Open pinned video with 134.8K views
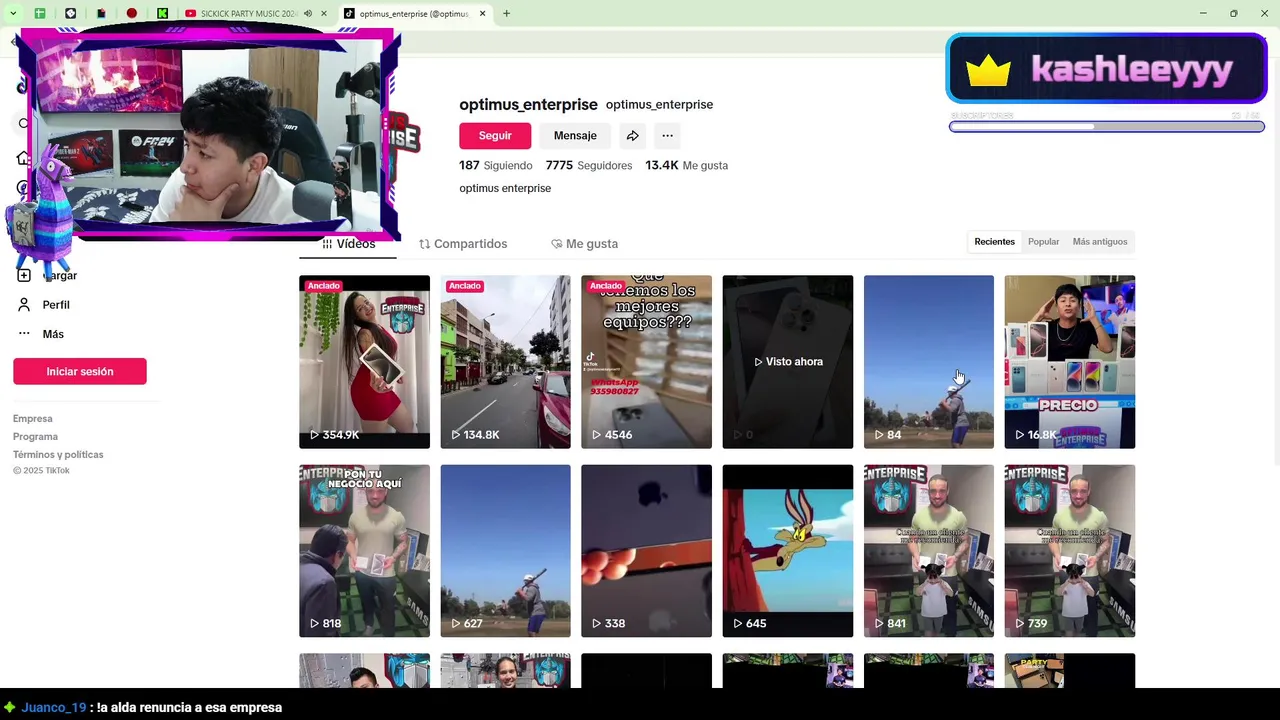 pos(505,362)
